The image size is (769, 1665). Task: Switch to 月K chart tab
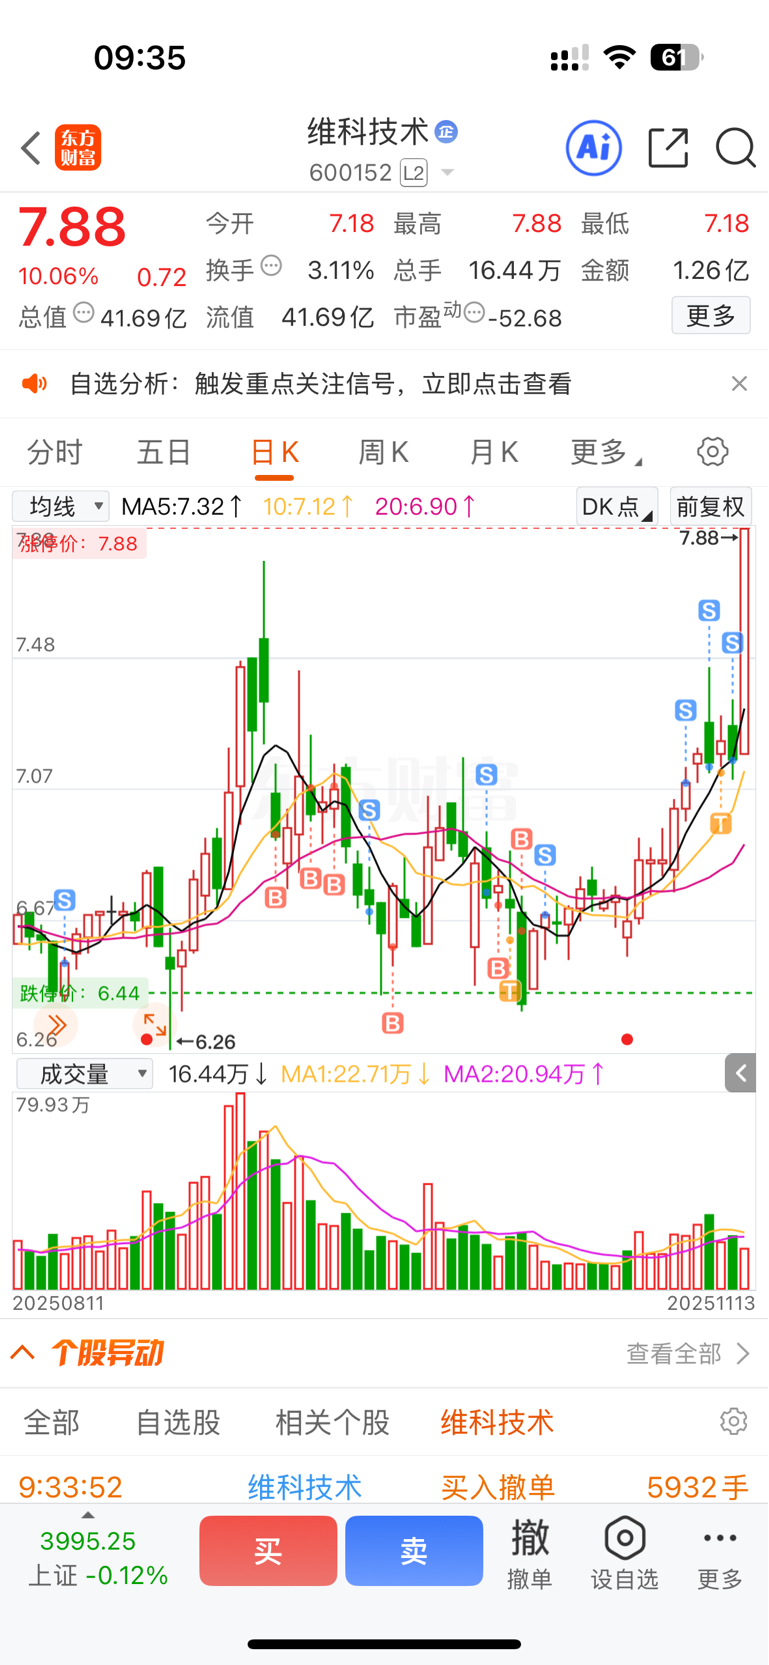494,453
